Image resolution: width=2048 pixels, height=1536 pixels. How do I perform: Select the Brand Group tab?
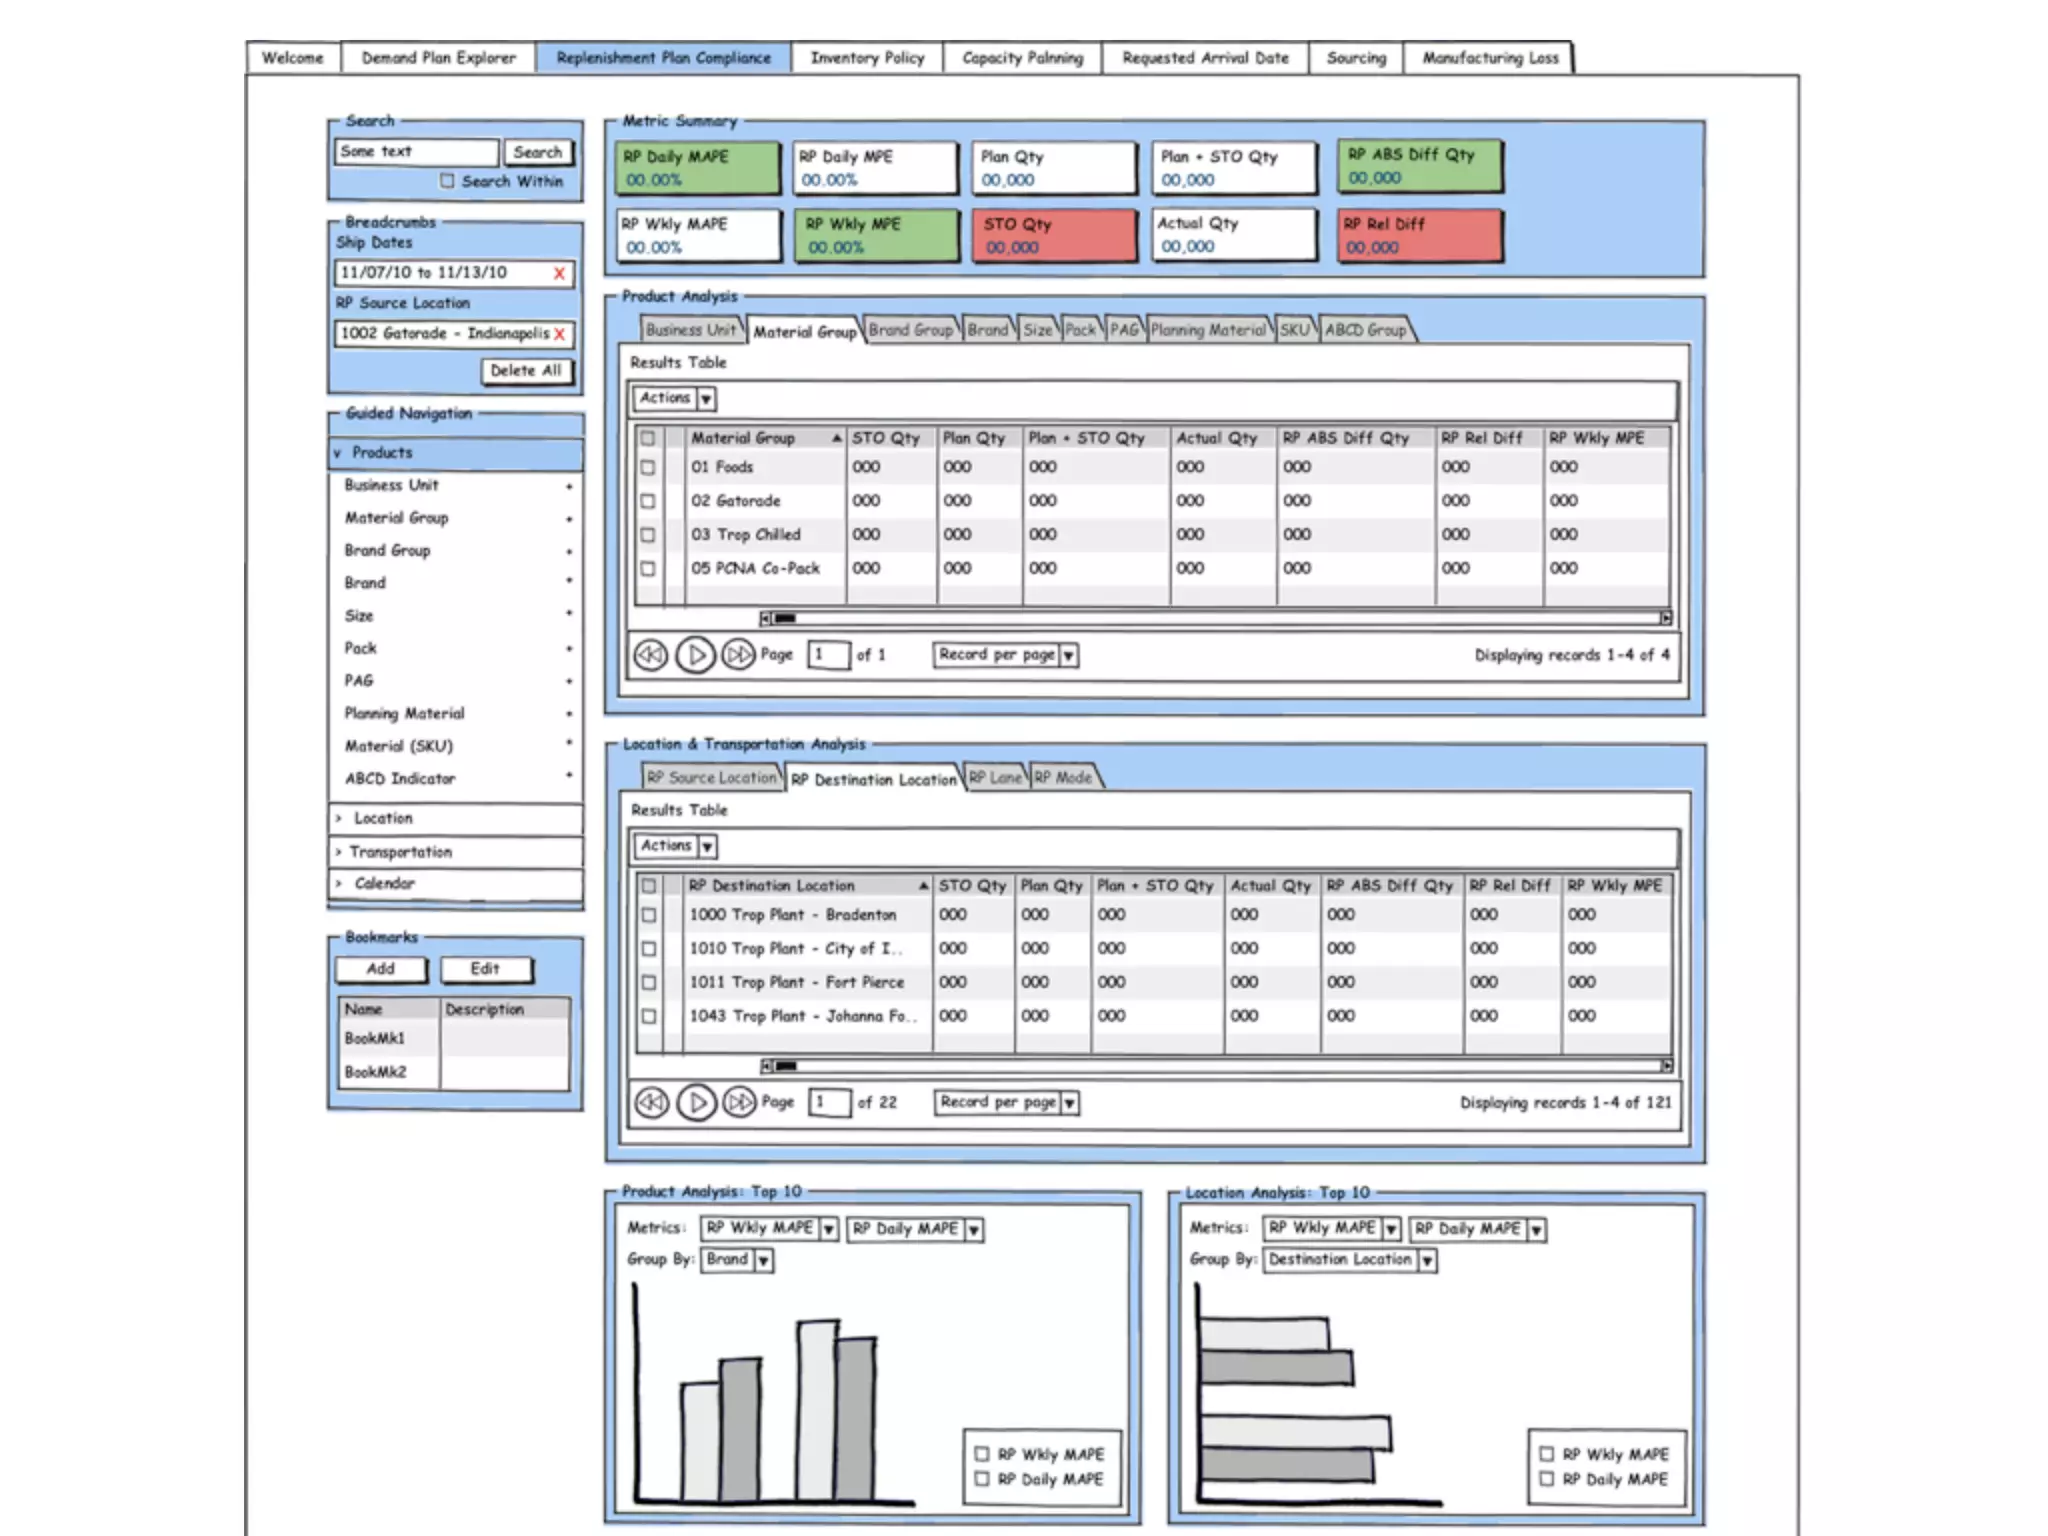(910, 330)
